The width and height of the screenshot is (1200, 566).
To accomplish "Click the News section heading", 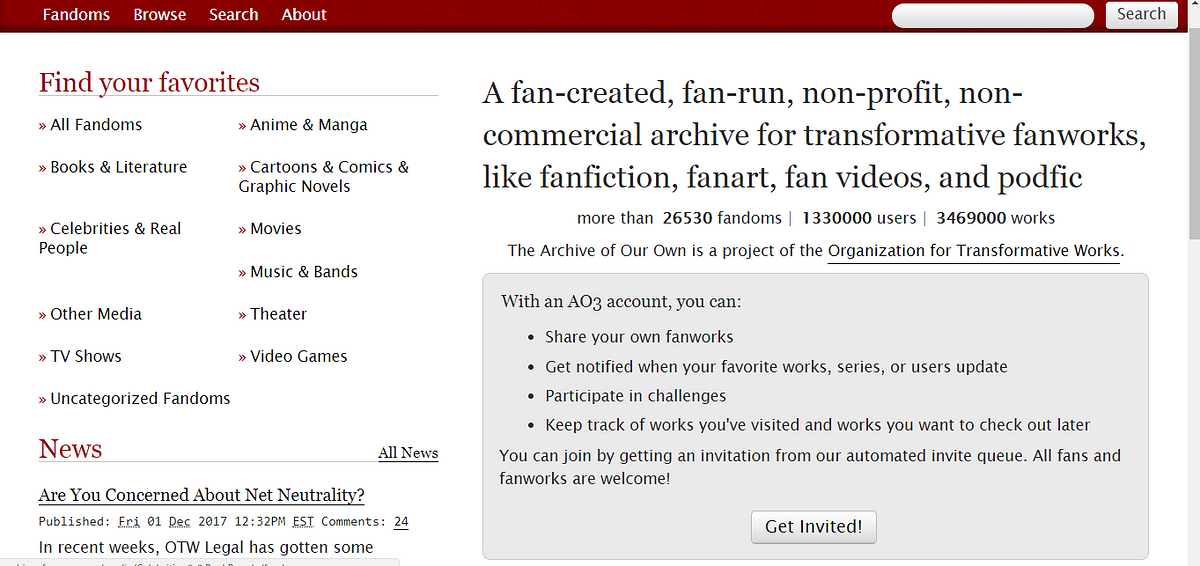I will [71, 449].
